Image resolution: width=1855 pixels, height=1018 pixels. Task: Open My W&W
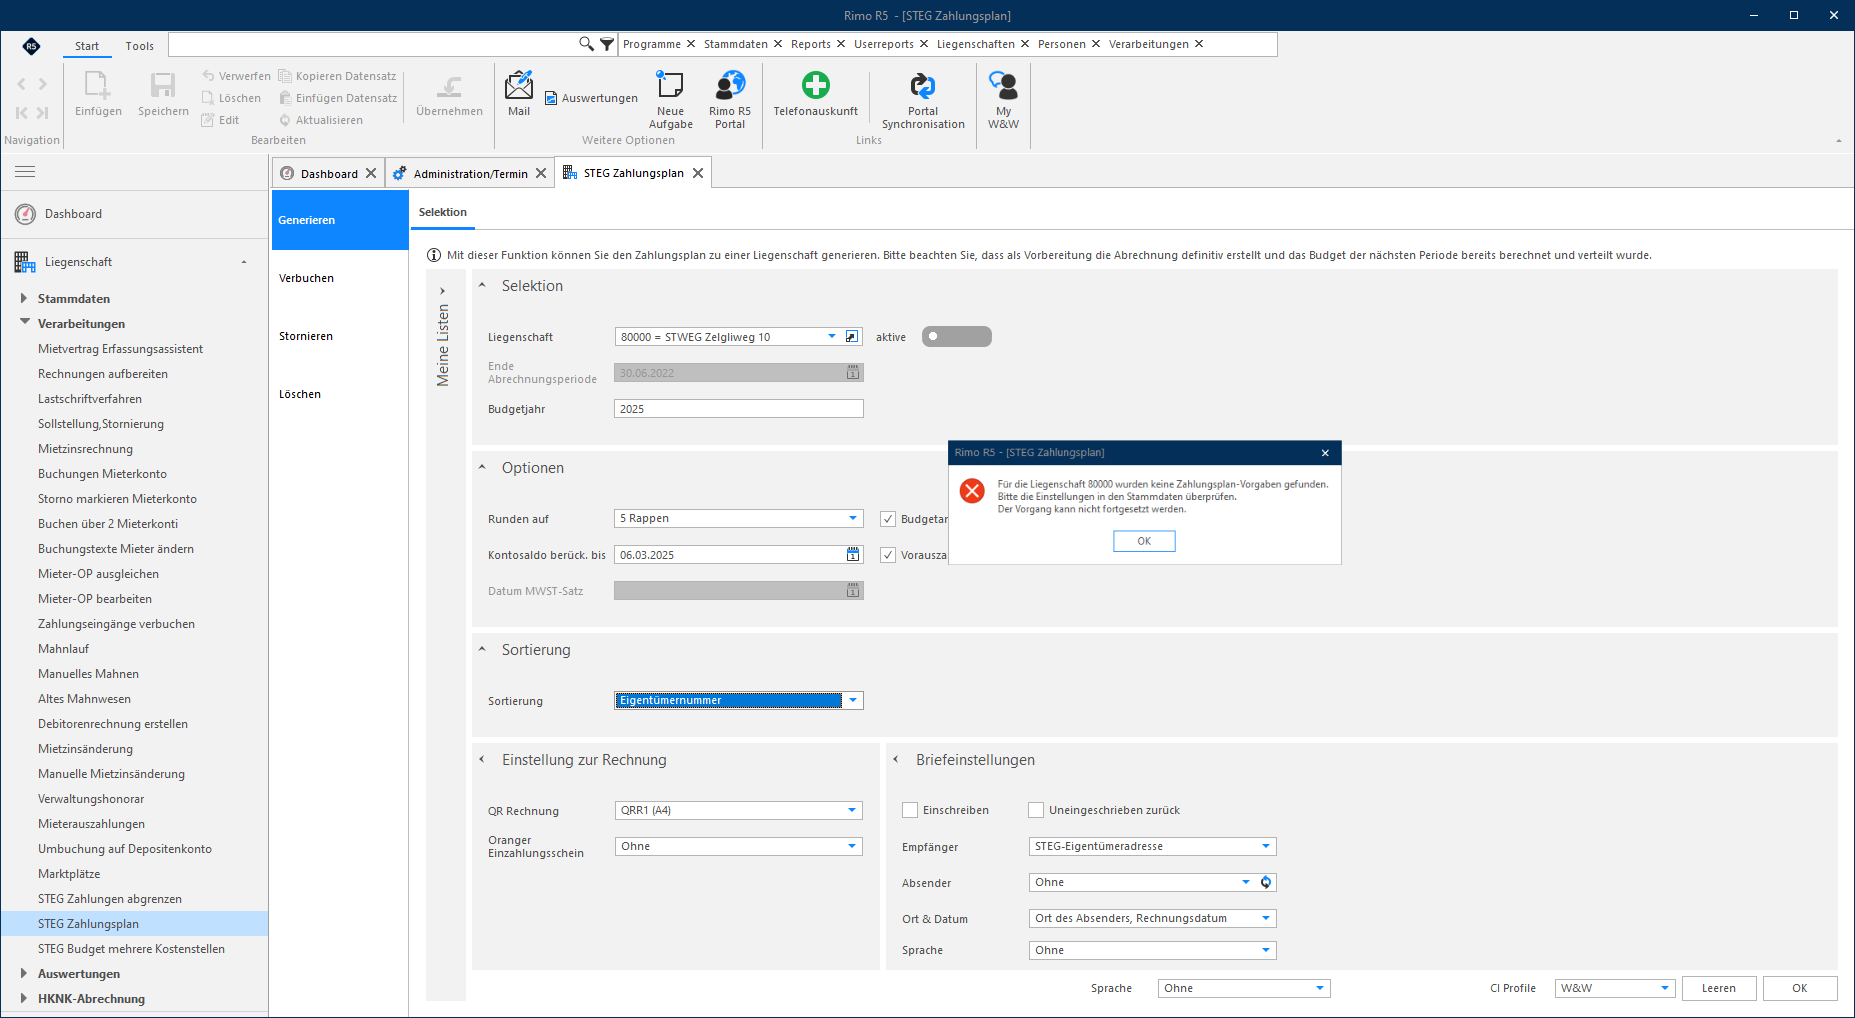tap(1003, 99)
